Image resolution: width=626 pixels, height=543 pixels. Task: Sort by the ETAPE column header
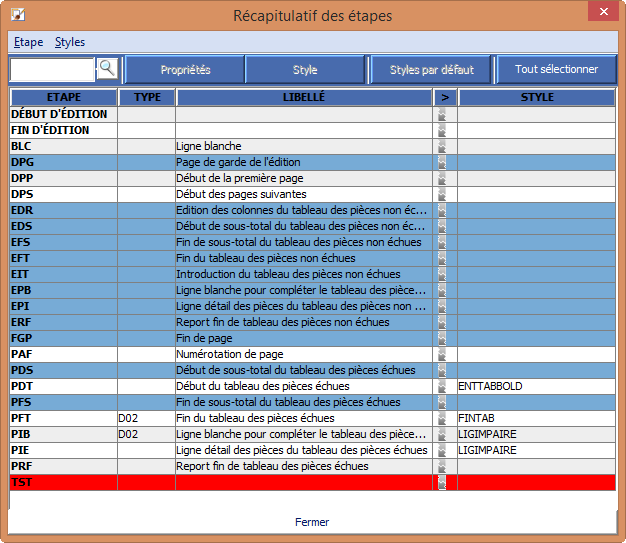pyautogui.click(x=63, y=98)
